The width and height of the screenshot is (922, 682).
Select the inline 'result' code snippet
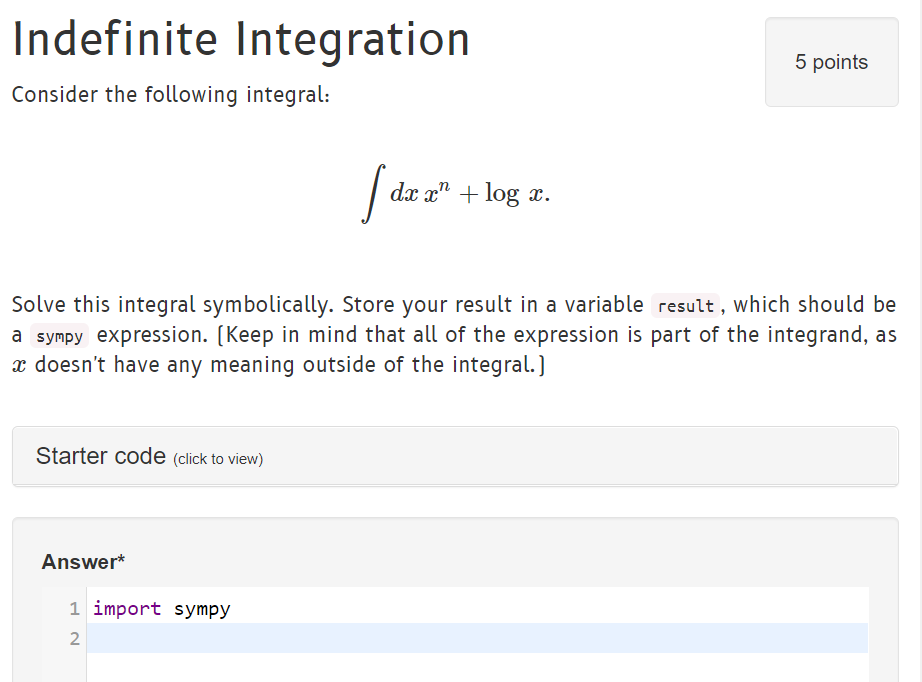(x=686, y=305)
